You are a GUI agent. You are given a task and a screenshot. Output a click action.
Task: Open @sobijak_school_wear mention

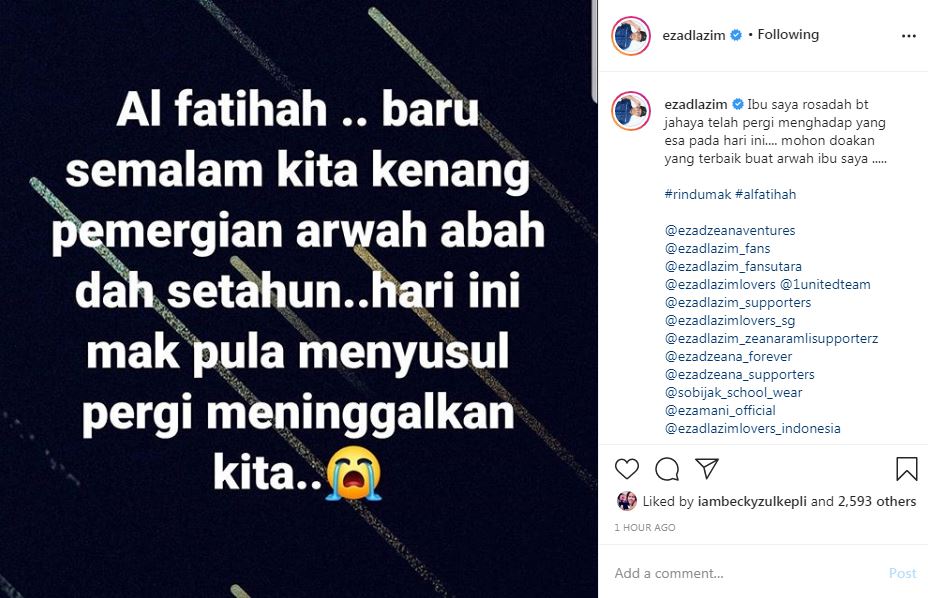tap(733, 393)
